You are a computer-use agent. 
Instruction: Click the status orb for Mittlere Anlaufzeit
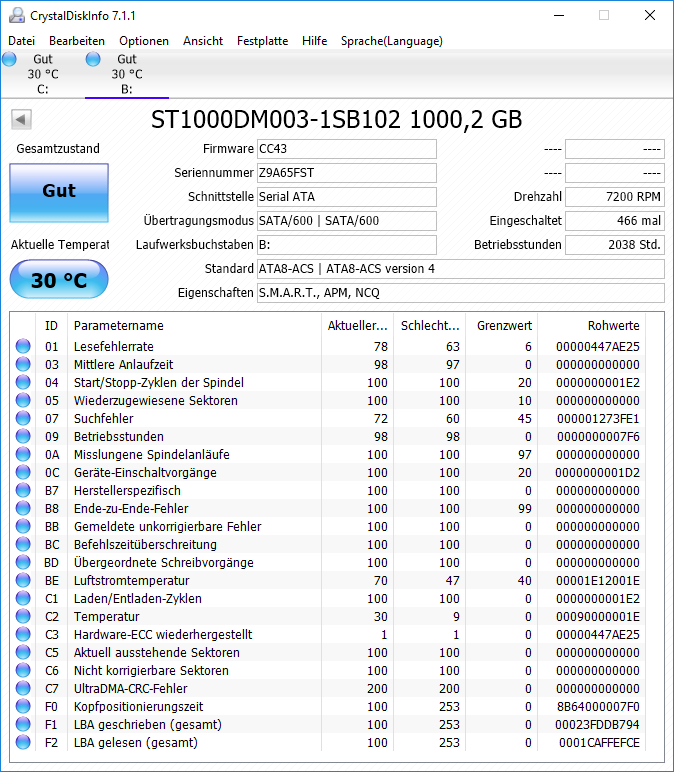(x=23, y=364)
